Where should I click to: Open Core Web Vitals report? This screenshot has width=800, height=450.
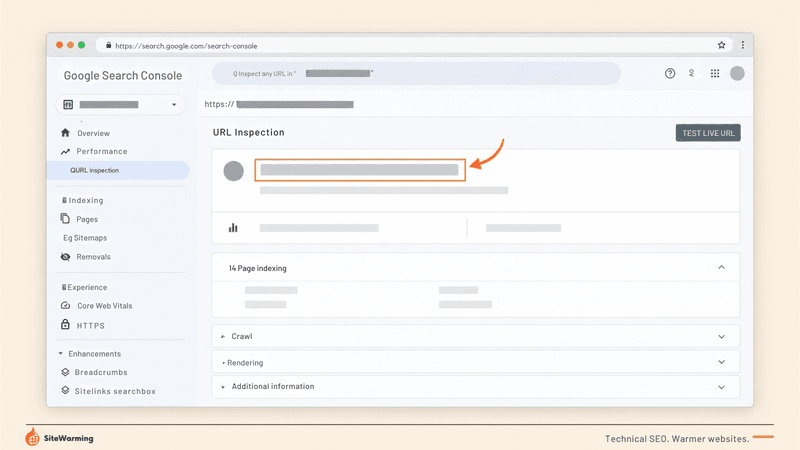point(105,306)
